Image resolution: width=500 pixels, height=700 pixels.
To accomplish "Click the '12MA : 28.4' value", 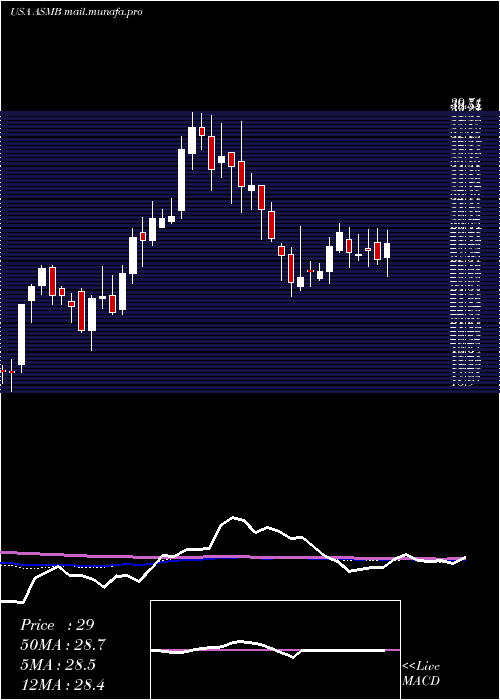I will [63, 684].
